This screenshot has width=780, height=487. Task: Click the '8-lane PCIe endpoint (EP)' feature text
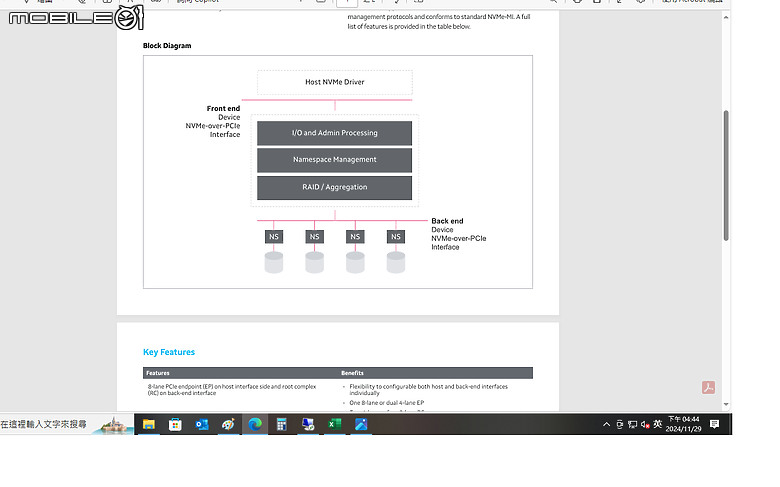(x=232, y=390)
